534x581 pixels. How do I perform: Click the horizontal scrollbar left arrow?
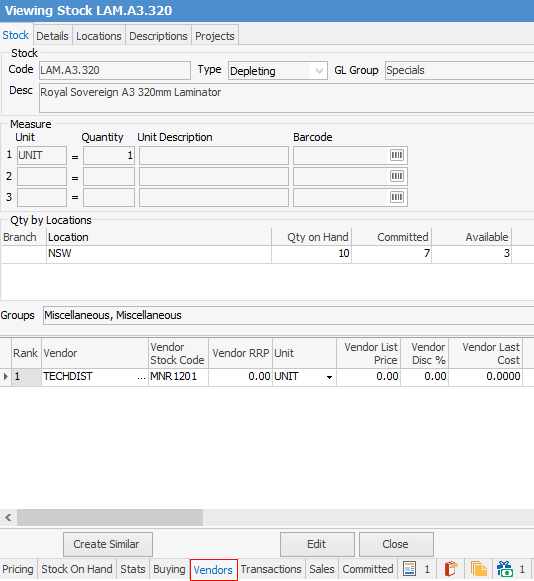point(8,517)
